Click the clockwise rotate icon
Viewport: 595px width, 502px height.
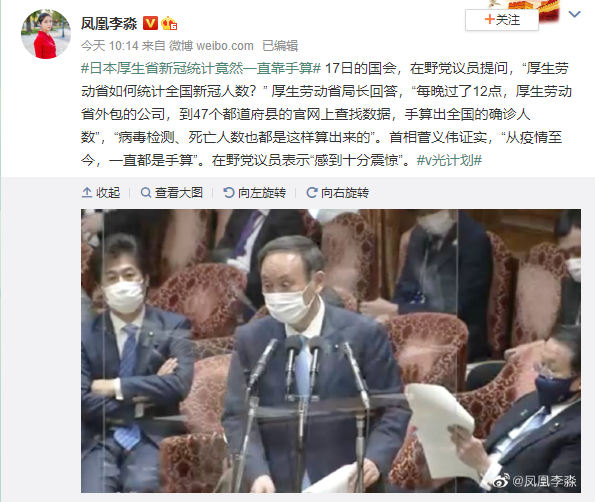click(x=312, y=193)
